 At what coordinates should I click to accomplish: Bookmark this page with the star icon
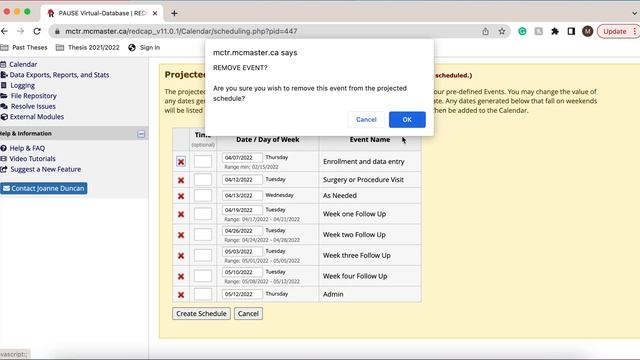pyautogui.click(x=502, y=31)
